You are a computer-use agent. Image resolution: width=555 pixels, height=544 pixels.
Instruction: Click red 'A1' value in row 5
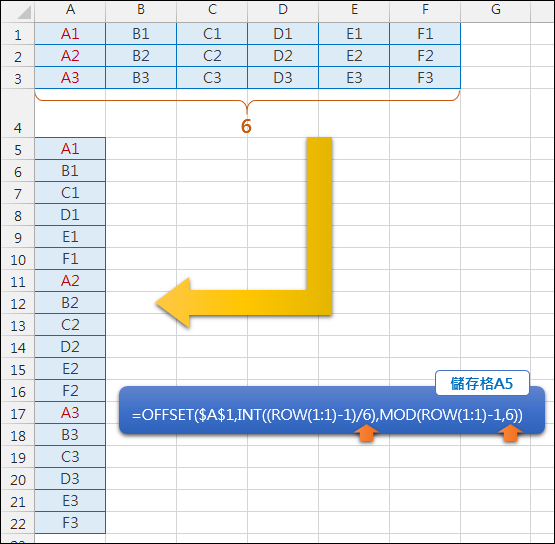tap(70, 149)
